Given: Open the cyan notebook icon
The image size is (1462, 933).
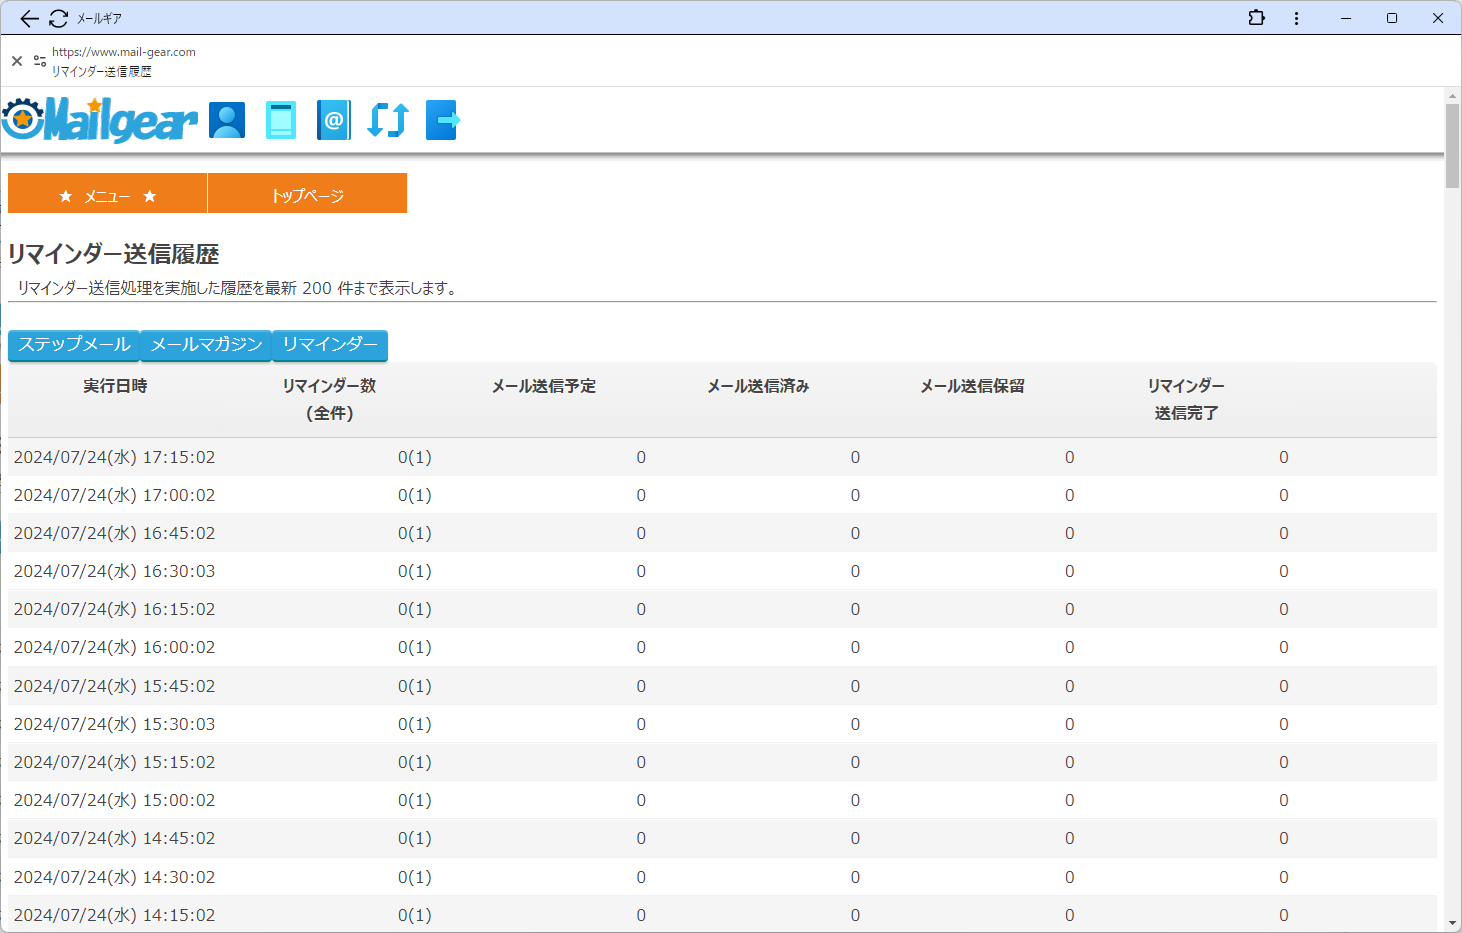Looking at the screenshot, I should (281, 120).
